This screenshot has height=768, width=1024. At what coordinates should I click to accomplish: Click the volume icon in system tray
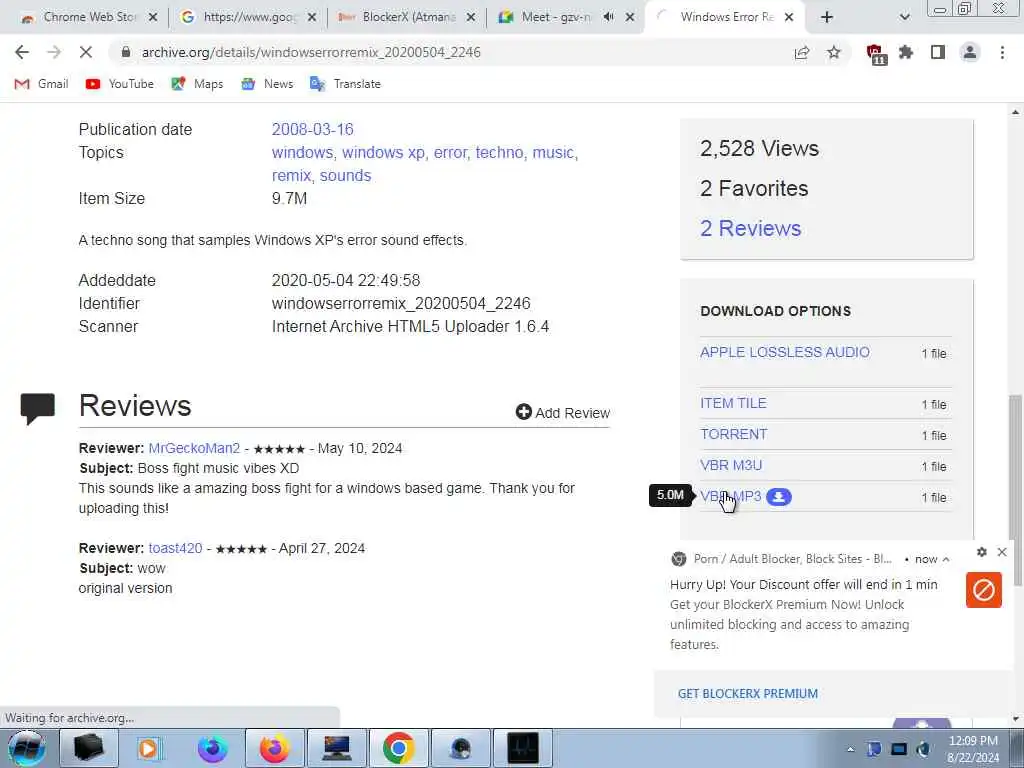[923, 749]
